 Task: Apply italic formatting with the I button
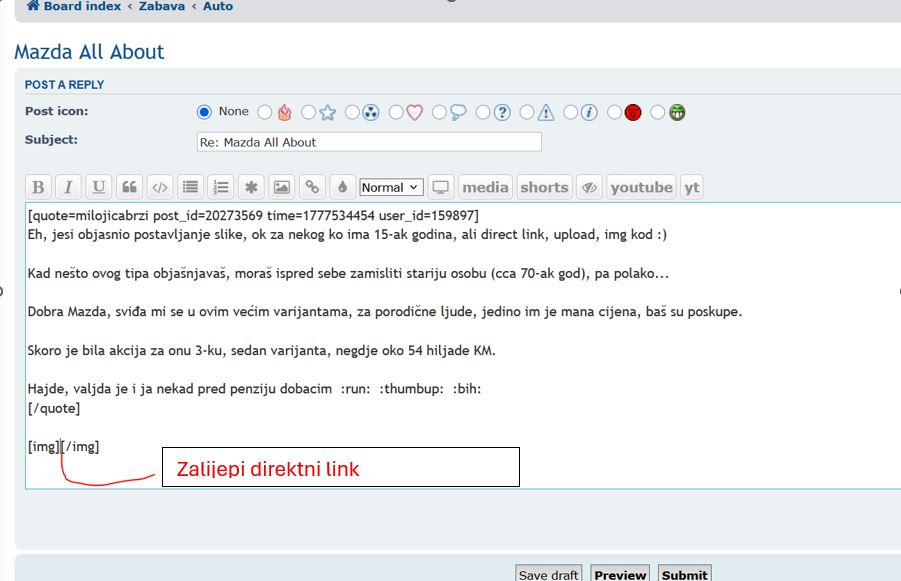[x=68, y=187]
